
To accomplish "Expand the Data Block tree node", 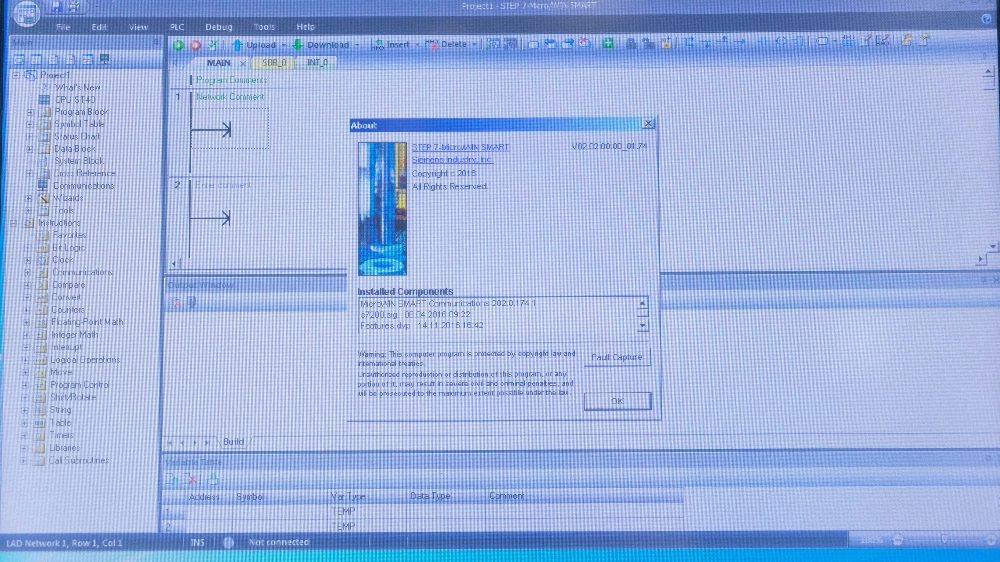I will click(x=29, y=149).
